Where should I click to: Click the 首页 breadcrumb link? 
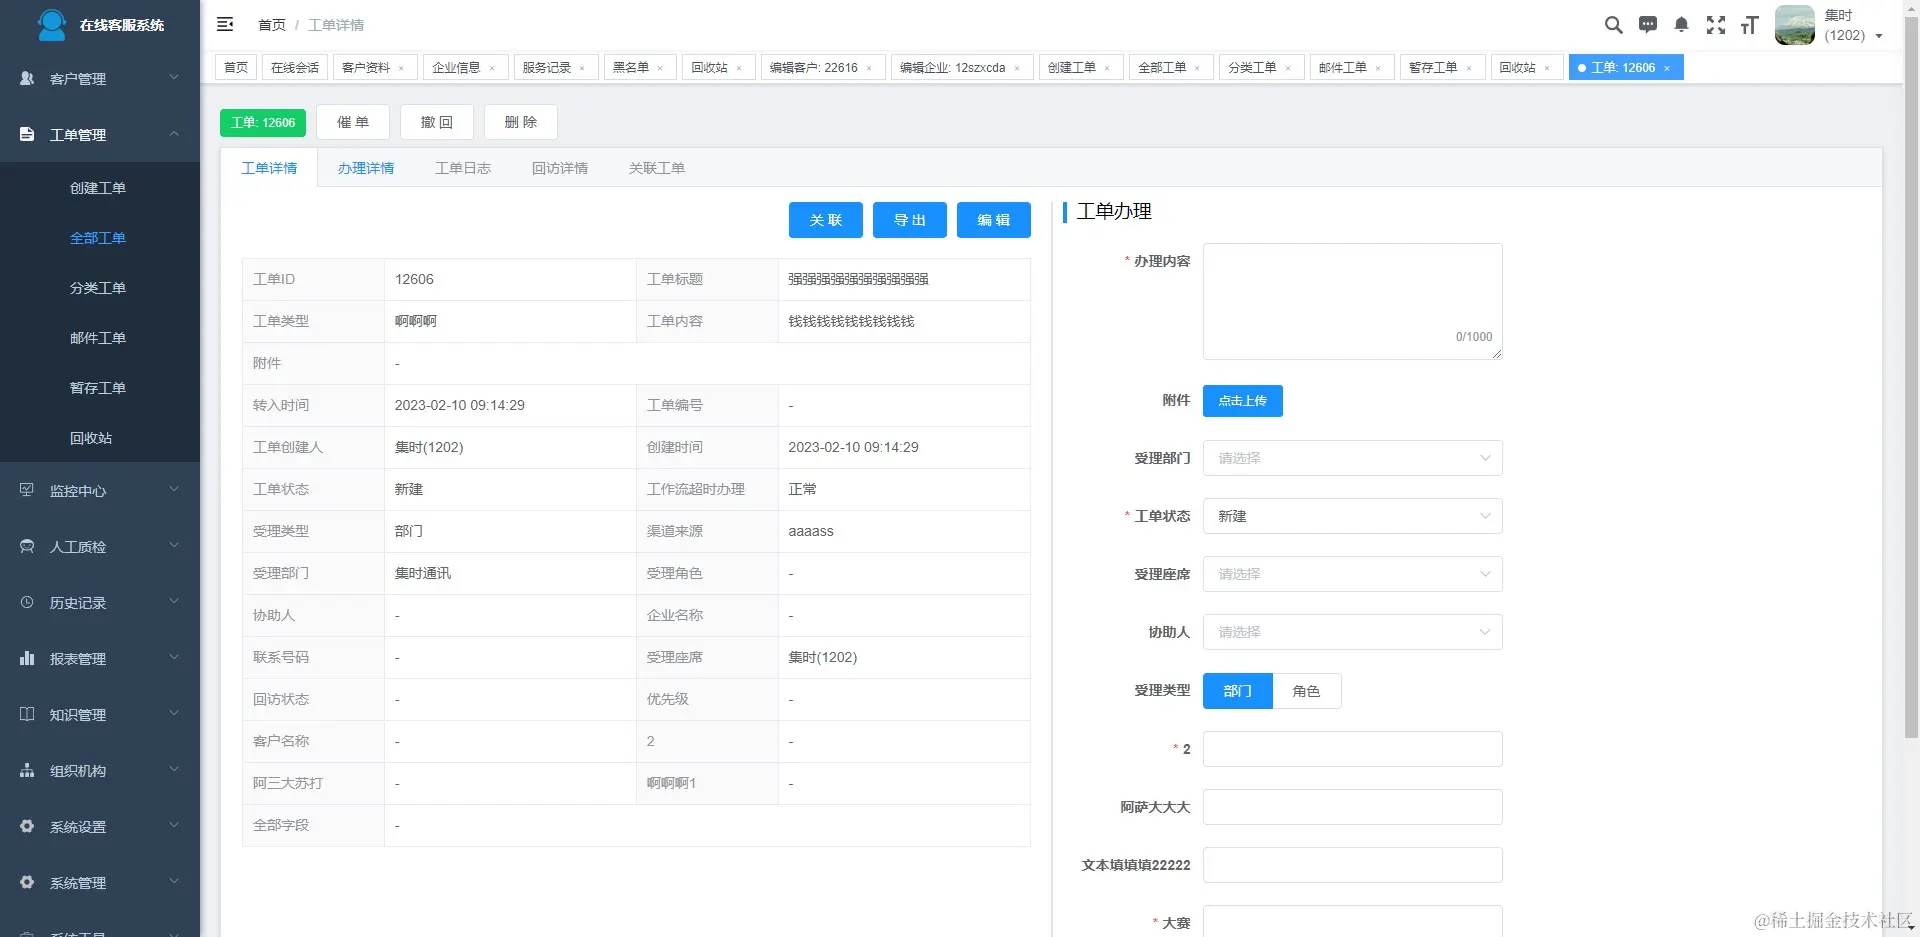click(272, 25)
